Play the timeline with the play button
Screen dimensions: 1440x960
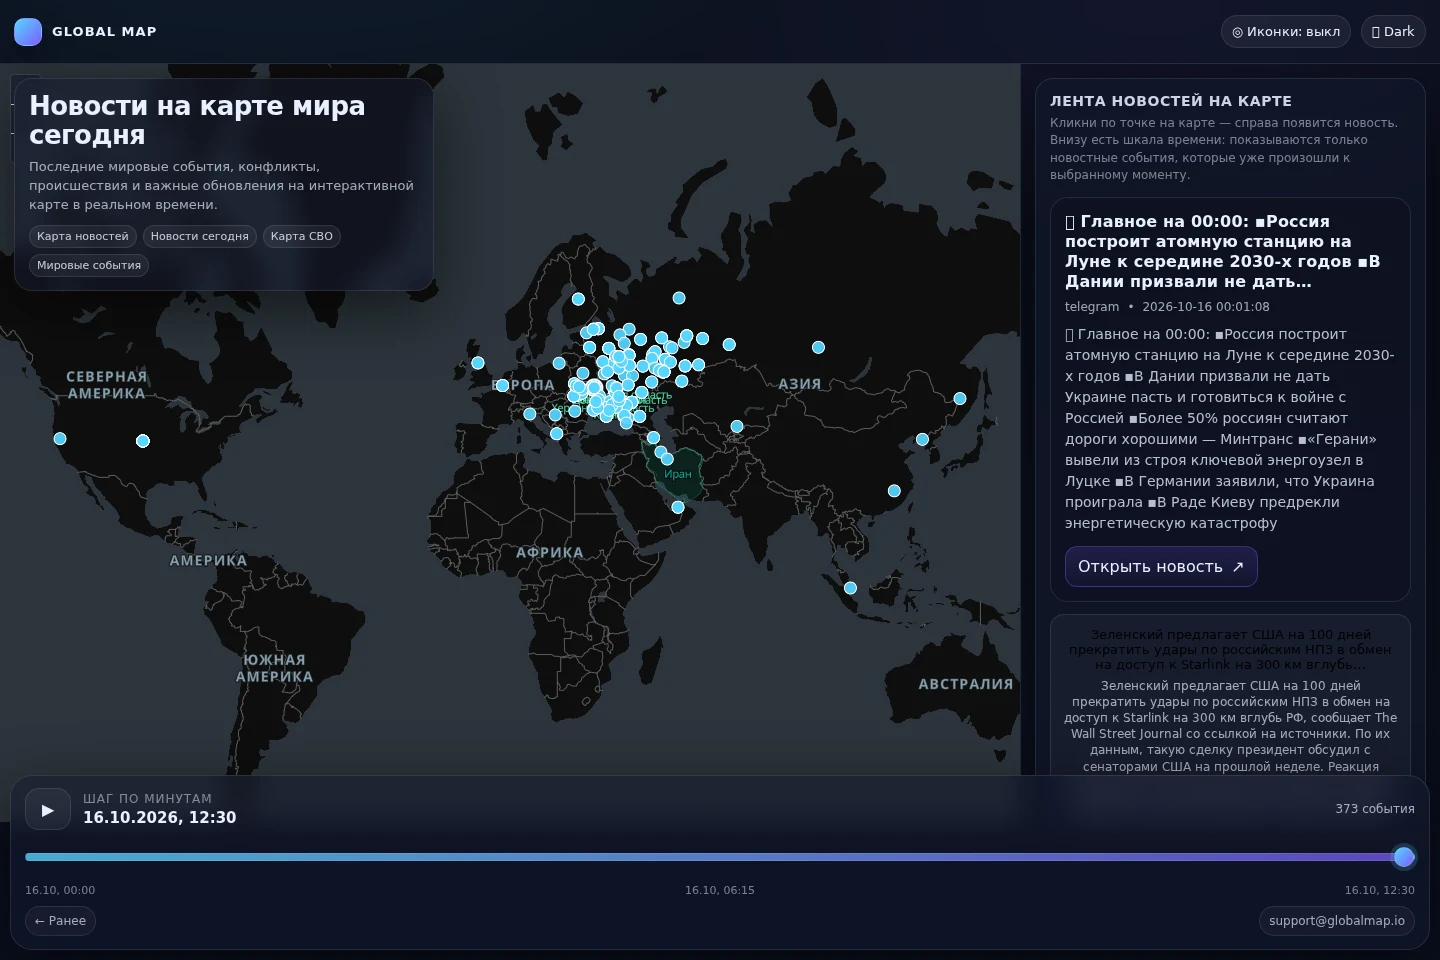tap(47, 810)
